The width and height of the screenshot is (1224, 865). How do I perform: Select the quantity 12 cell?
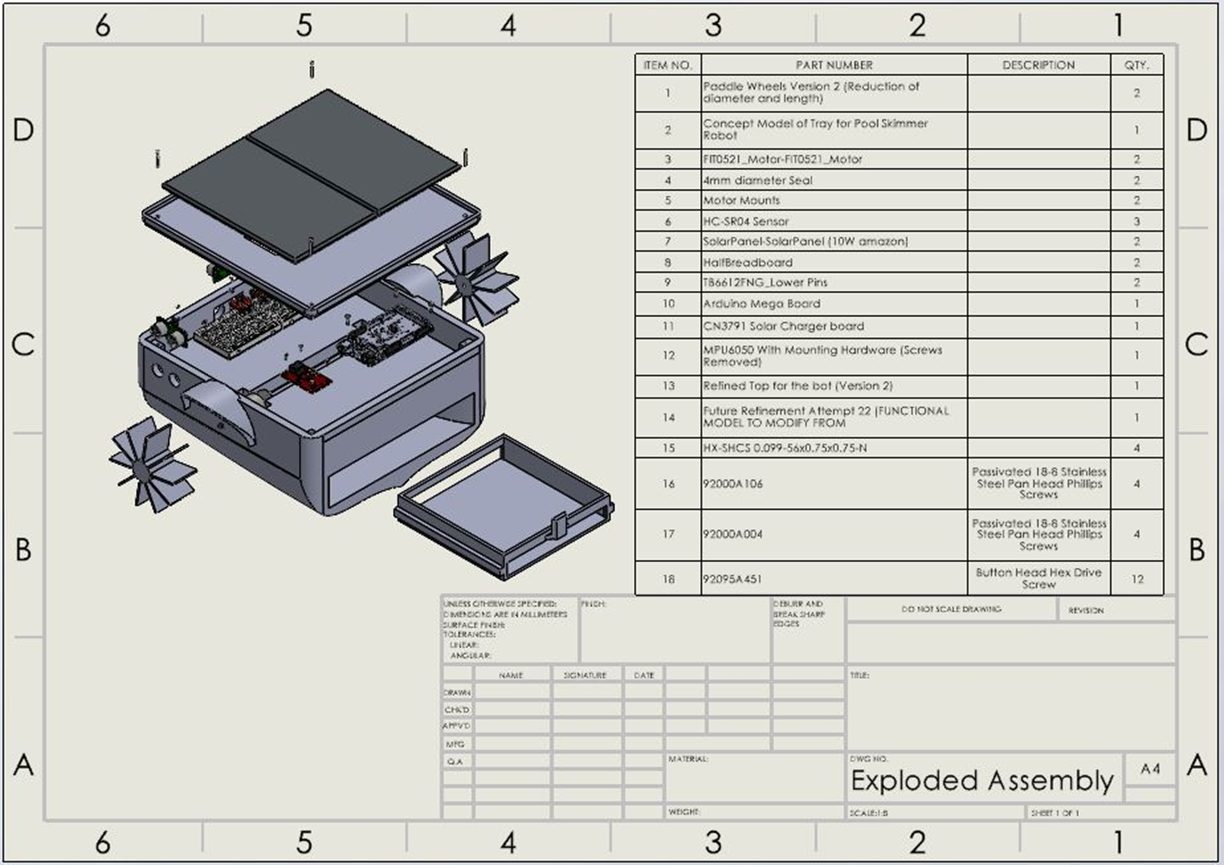point(1137,578)
